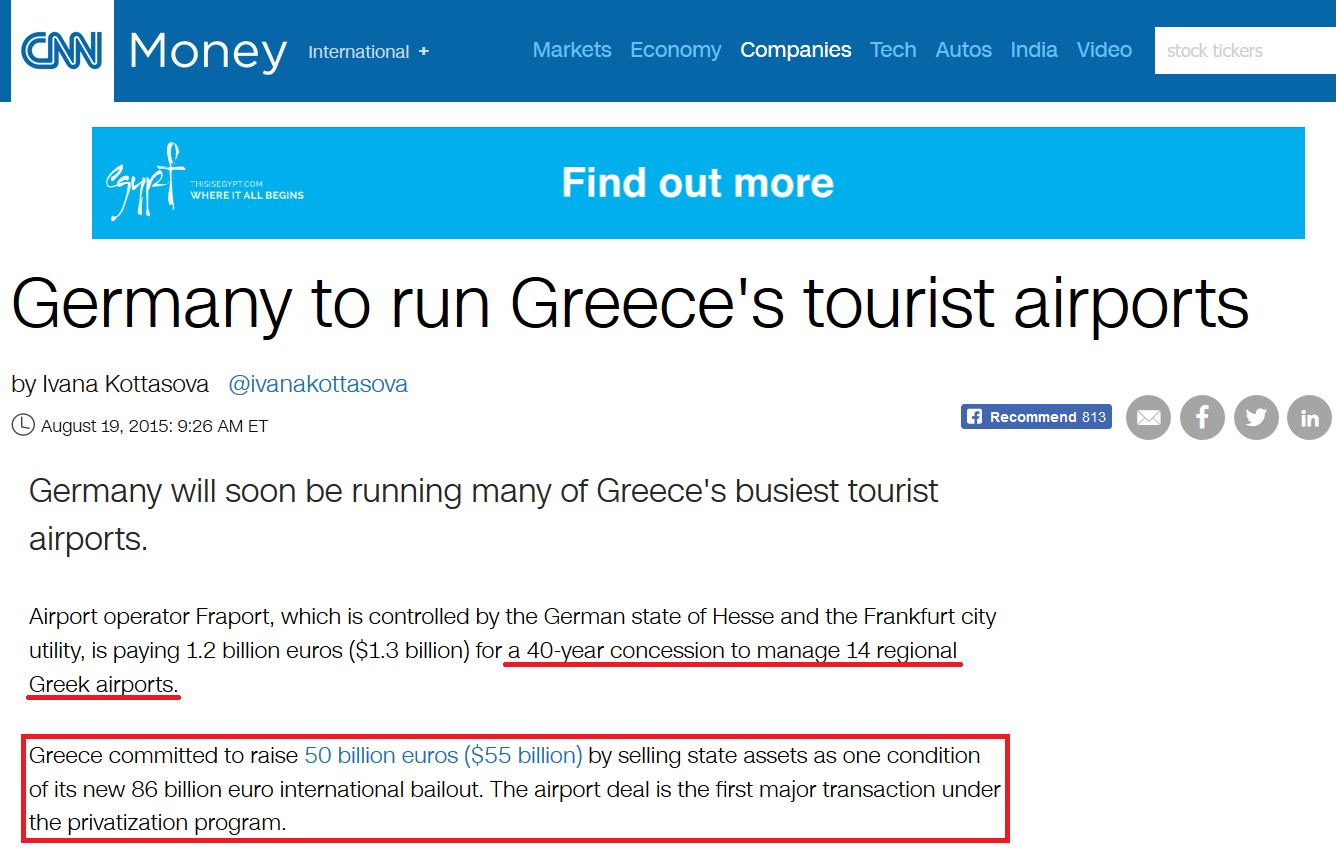Viewport: 1336px width, 864px height.
Task: Open the Autos section
Action: click(964, 50)
